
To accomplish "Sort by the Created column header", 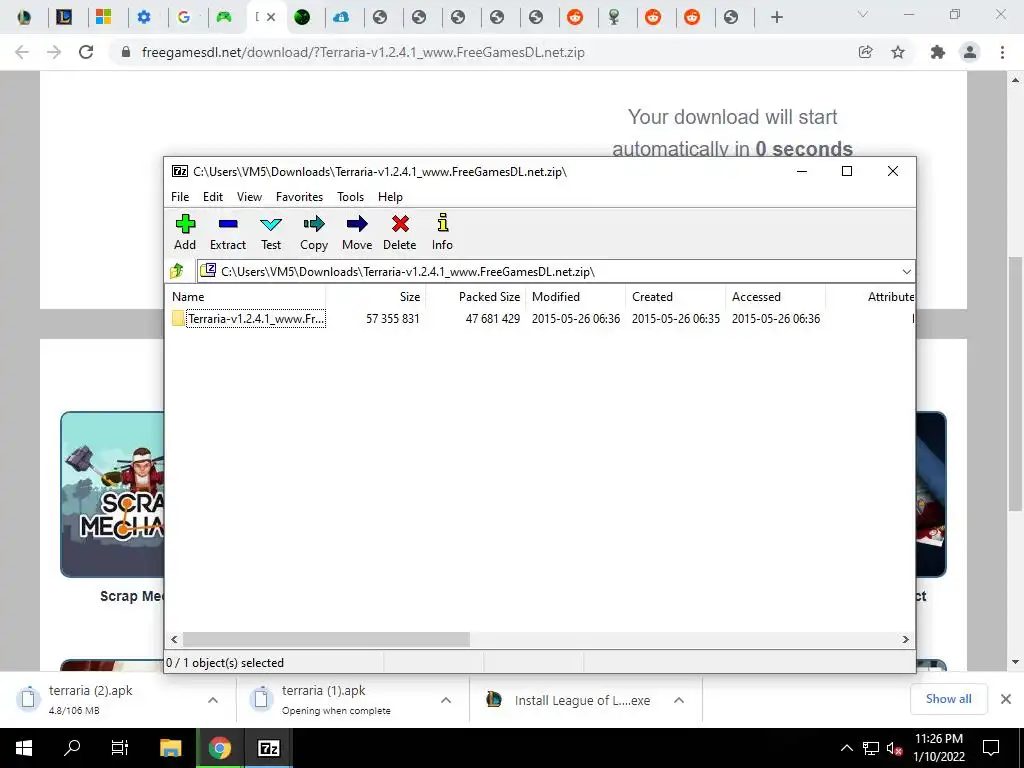I will (x=675, y=296).
